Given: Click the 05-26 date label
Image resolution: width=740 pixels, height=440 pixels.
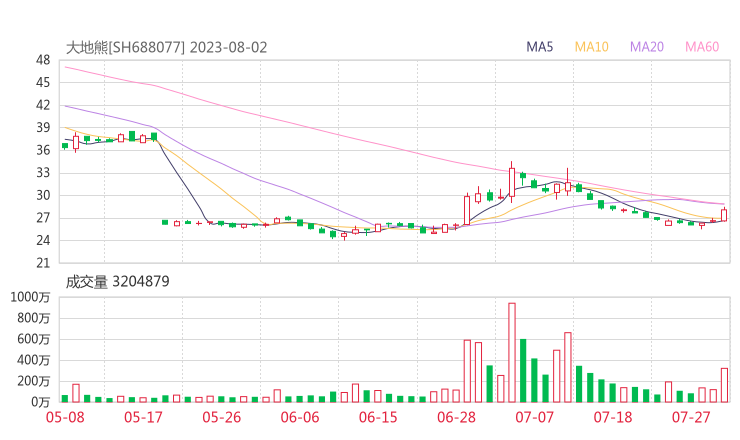Looking at the screenshot, I should pyautogui.click(x=221, y=418).
